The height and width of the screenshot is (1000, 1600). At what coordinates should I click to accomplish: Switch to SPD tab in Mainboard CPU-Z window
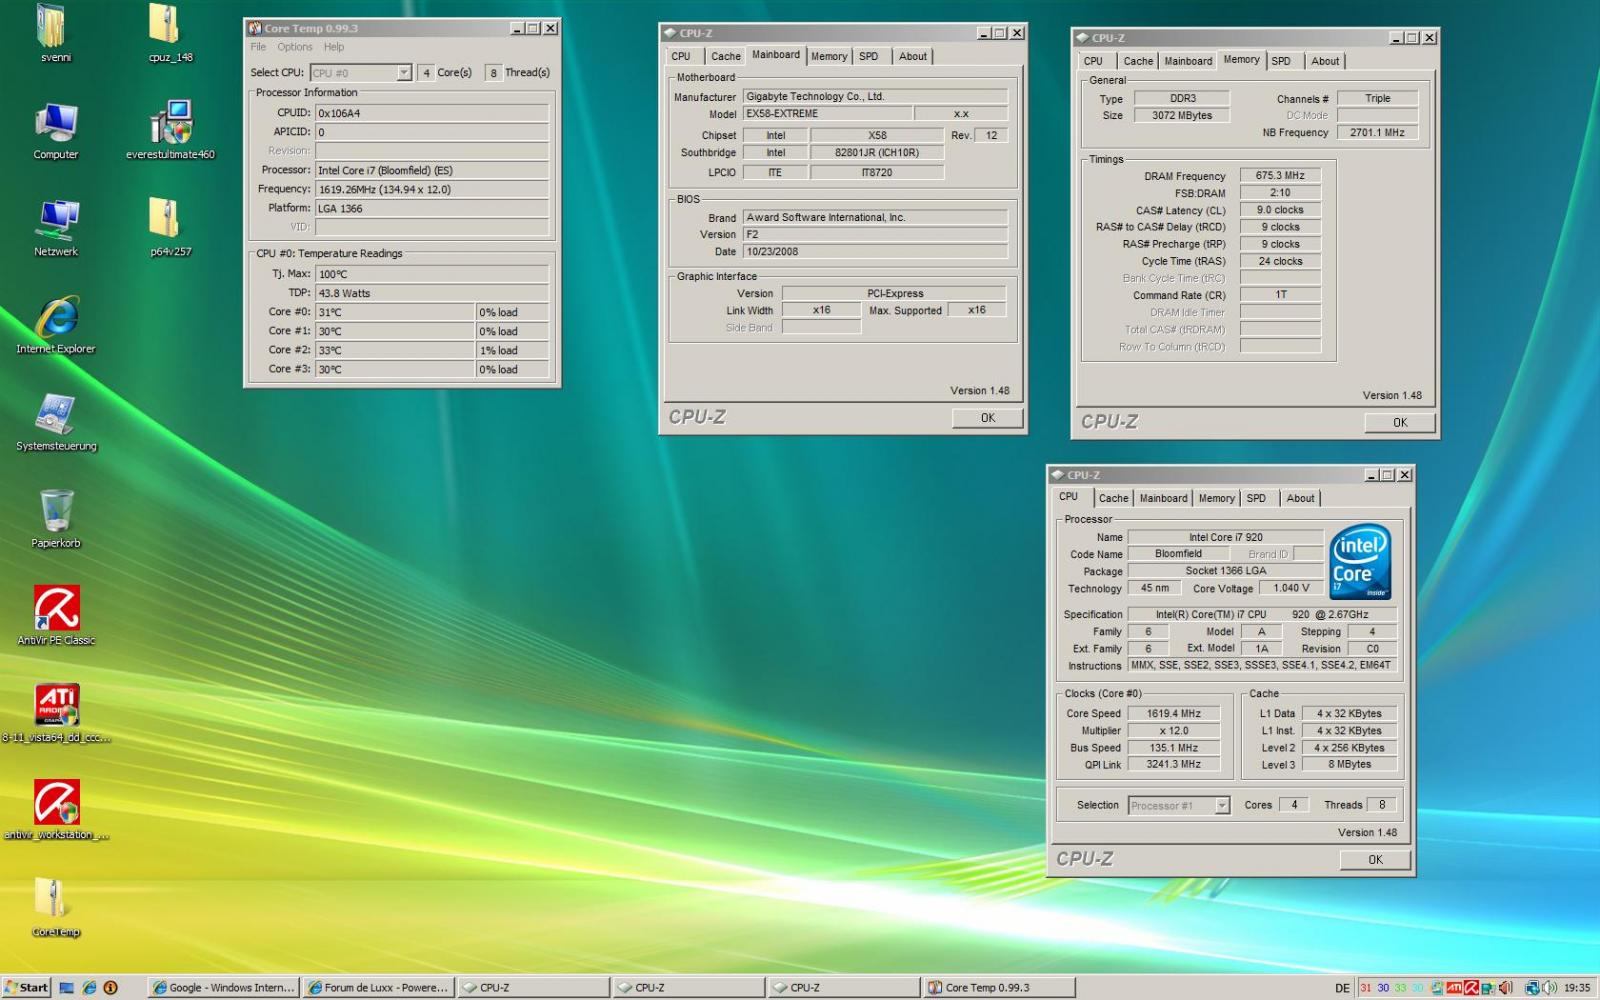[869, 57]
